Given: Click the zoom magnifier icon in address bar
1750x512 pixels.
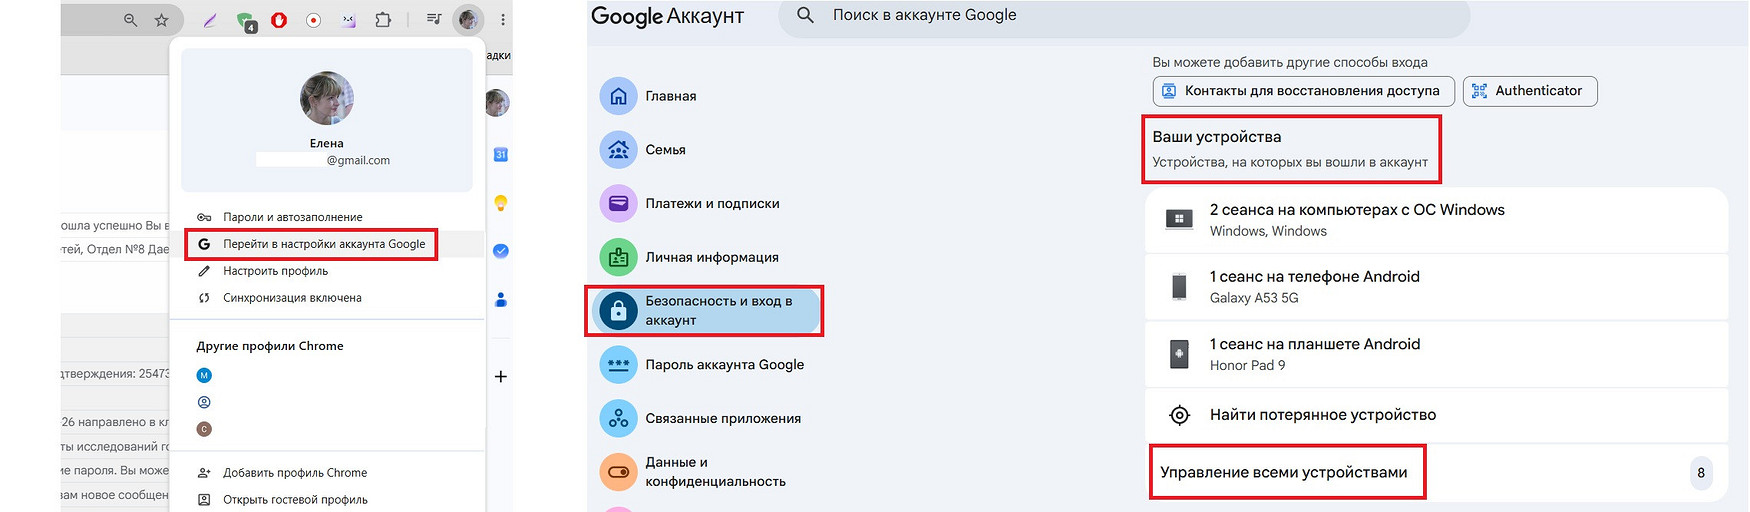Looking at the screenshot, I should (x=130, y=19).
